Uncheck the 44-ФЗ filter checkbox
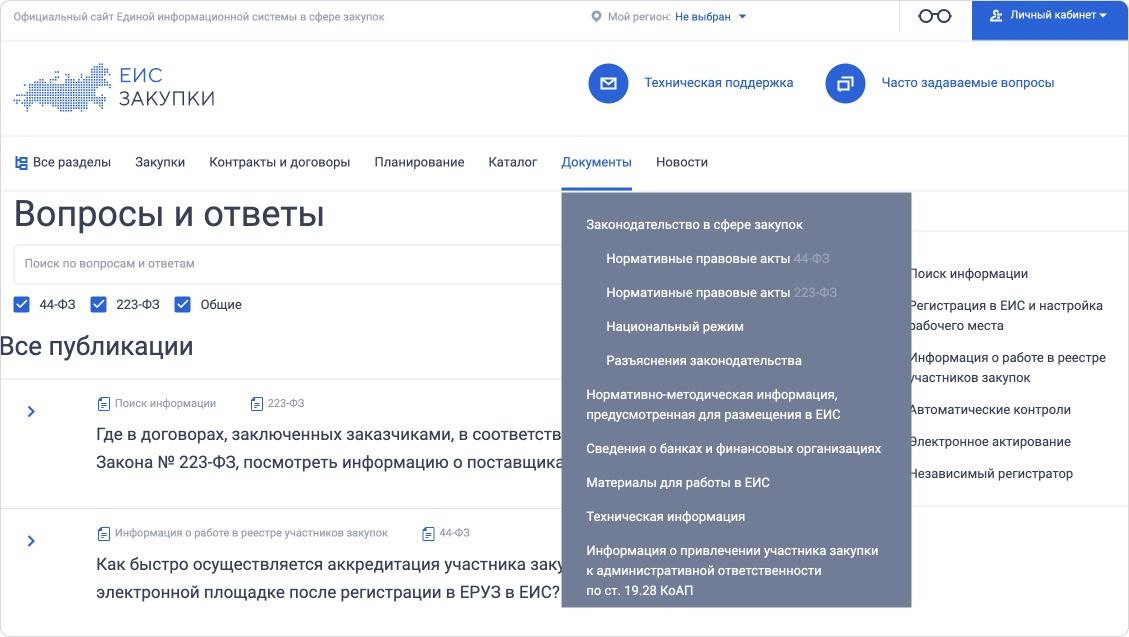 21,304
